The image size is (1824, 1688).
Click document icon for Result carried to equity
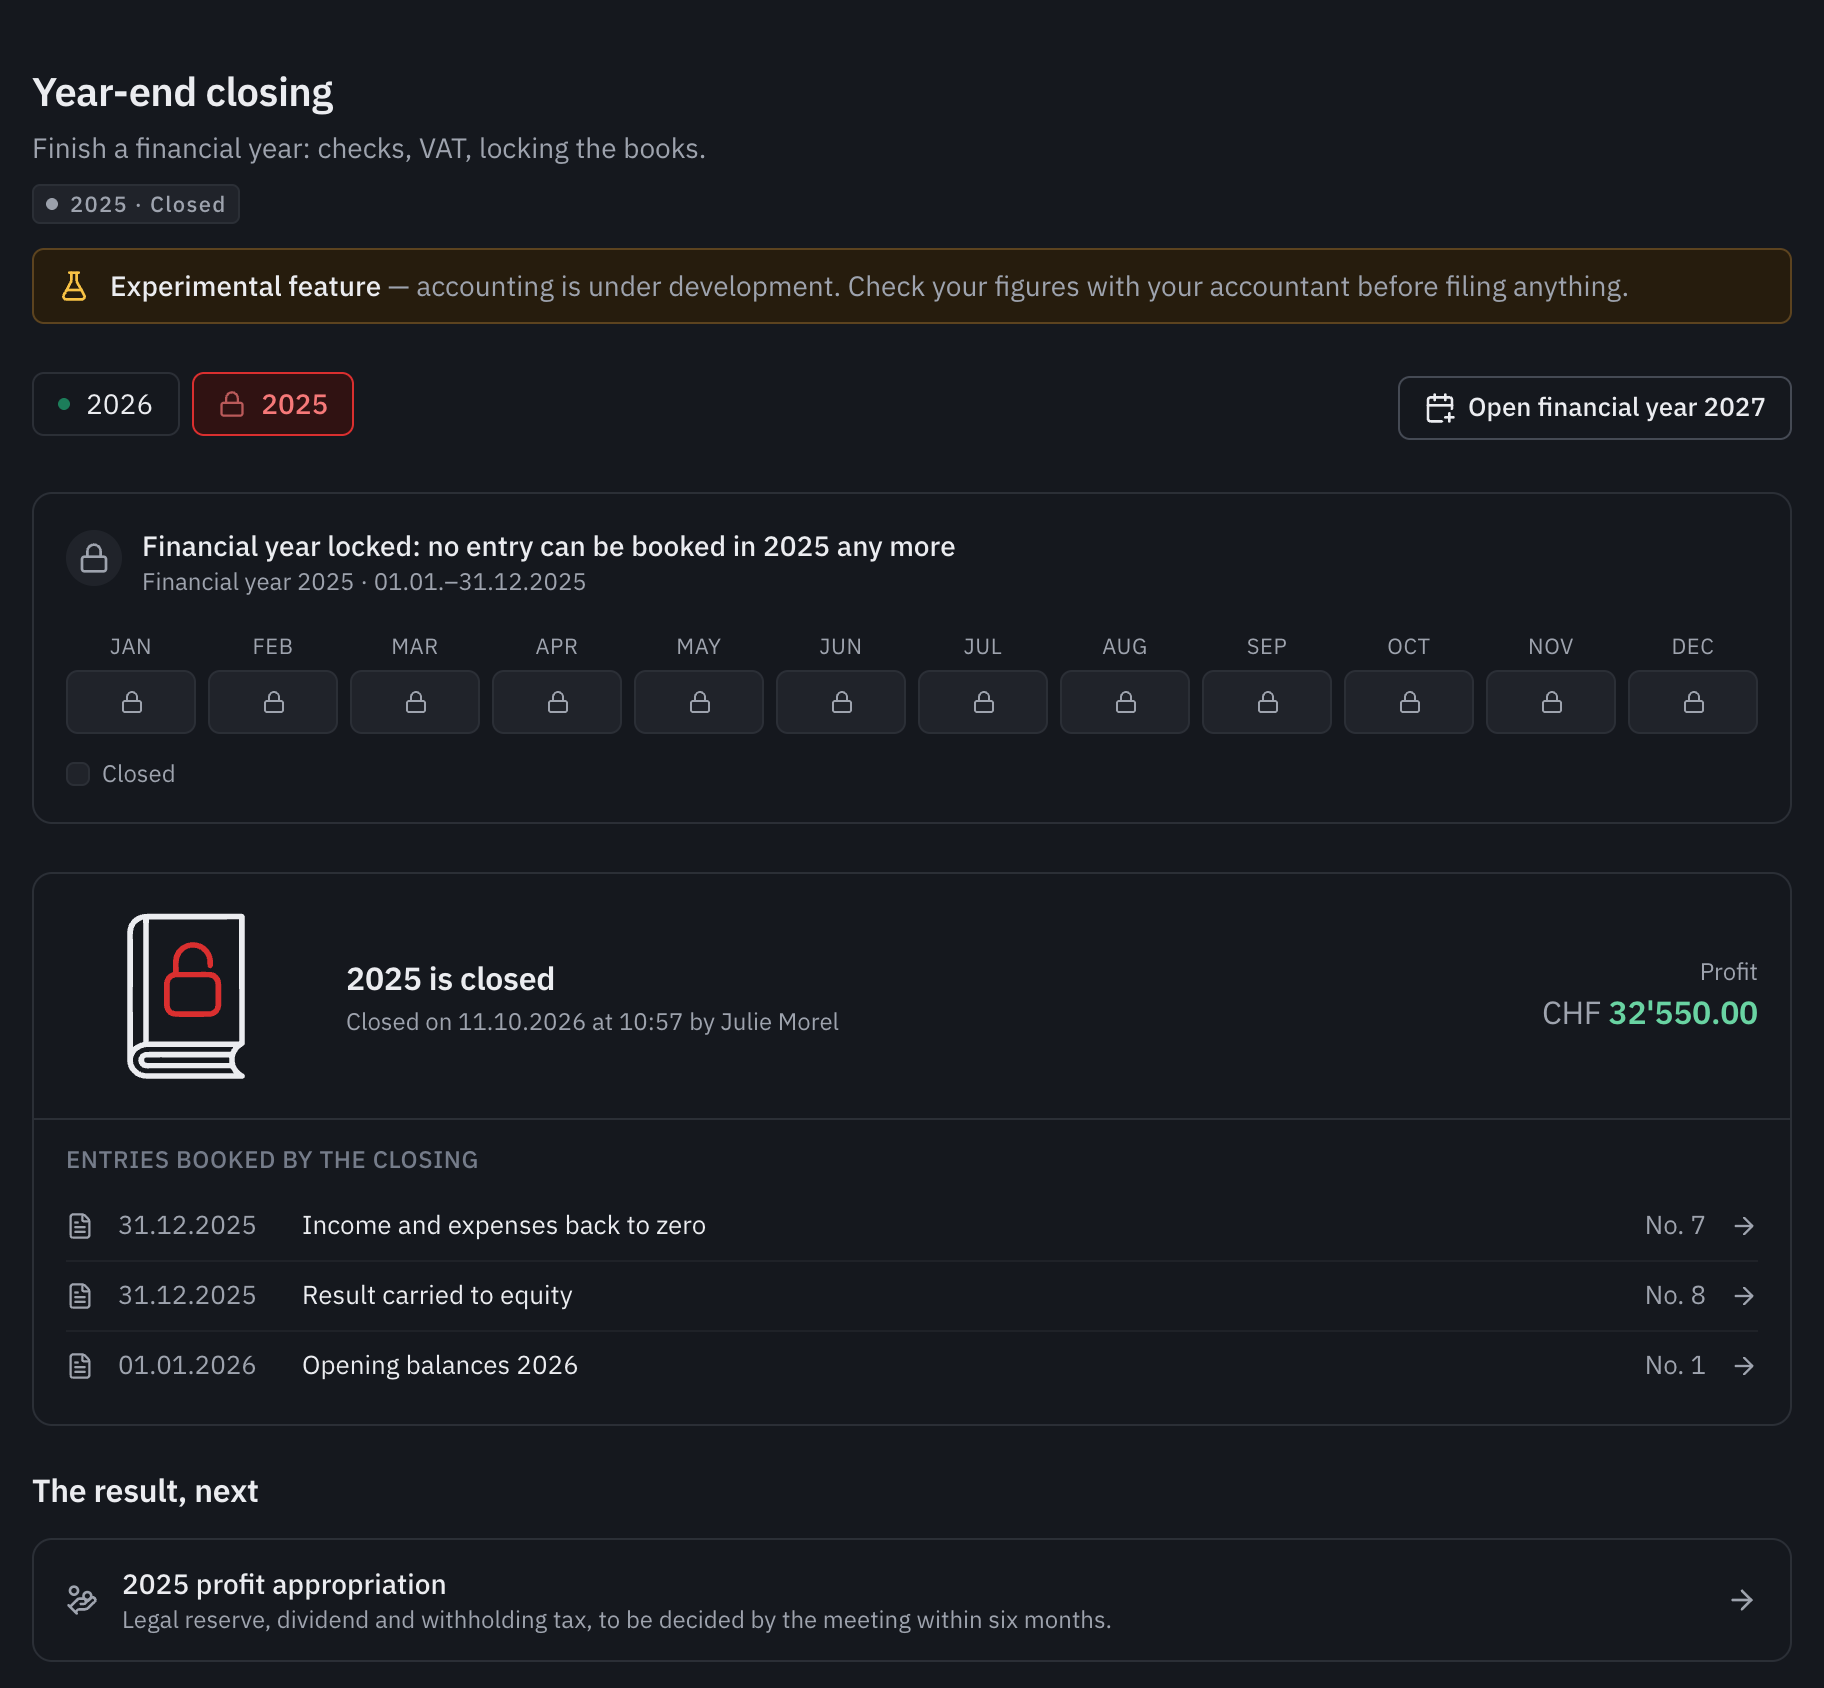point(80,1296)
